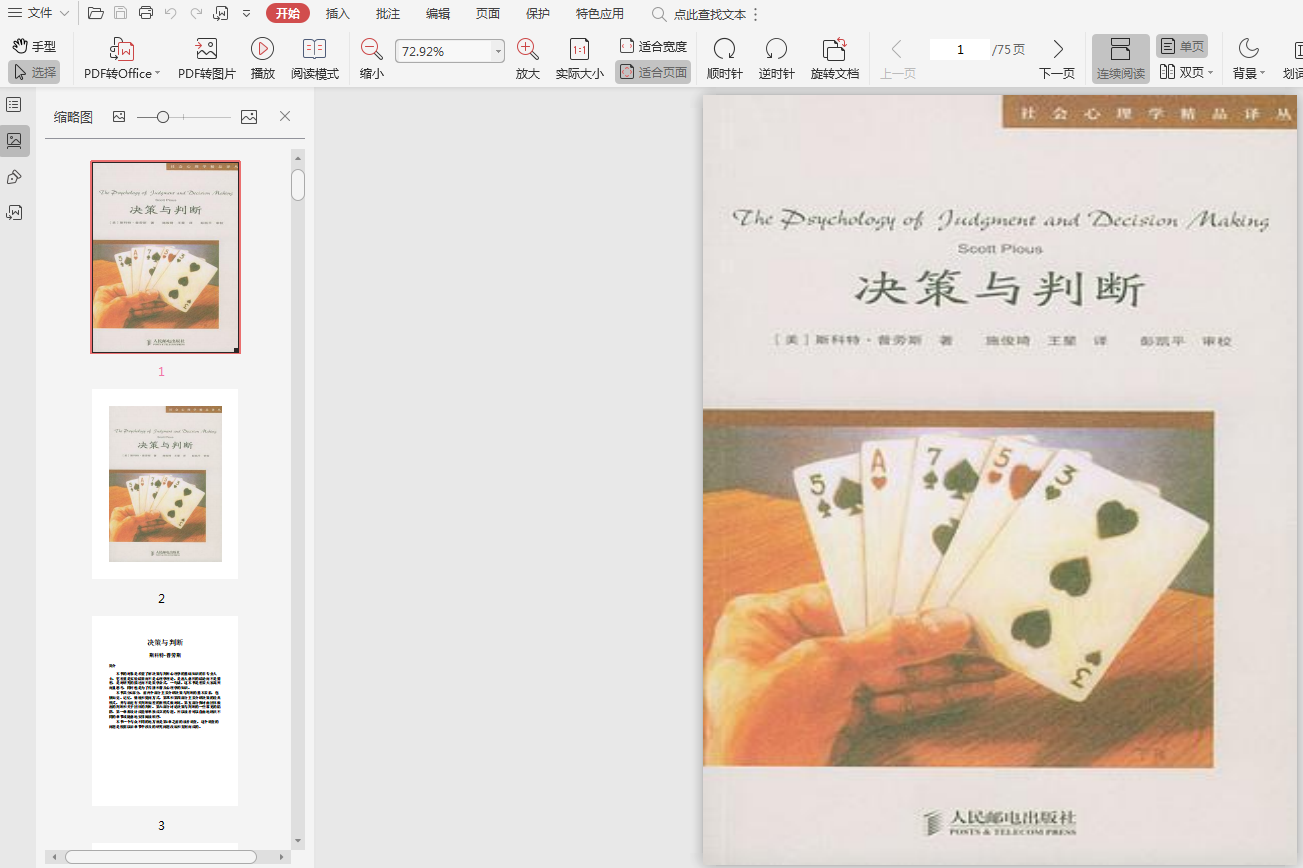Set view to 实际大小

[579, 59]
